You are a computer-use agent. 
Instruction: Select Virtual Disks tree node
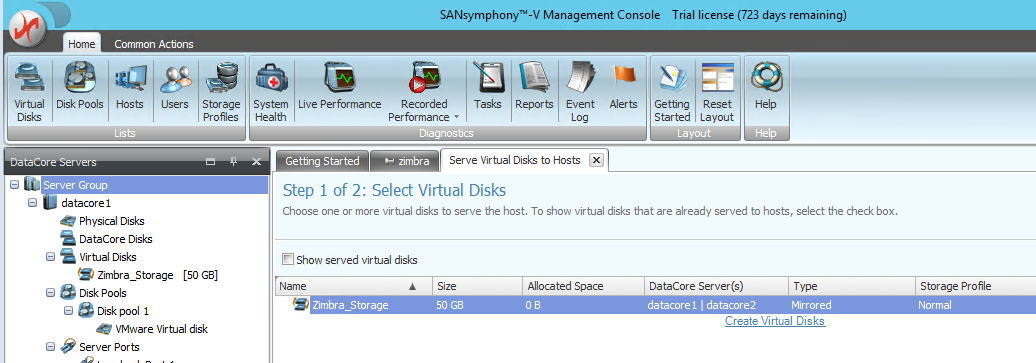coord(108,257)
